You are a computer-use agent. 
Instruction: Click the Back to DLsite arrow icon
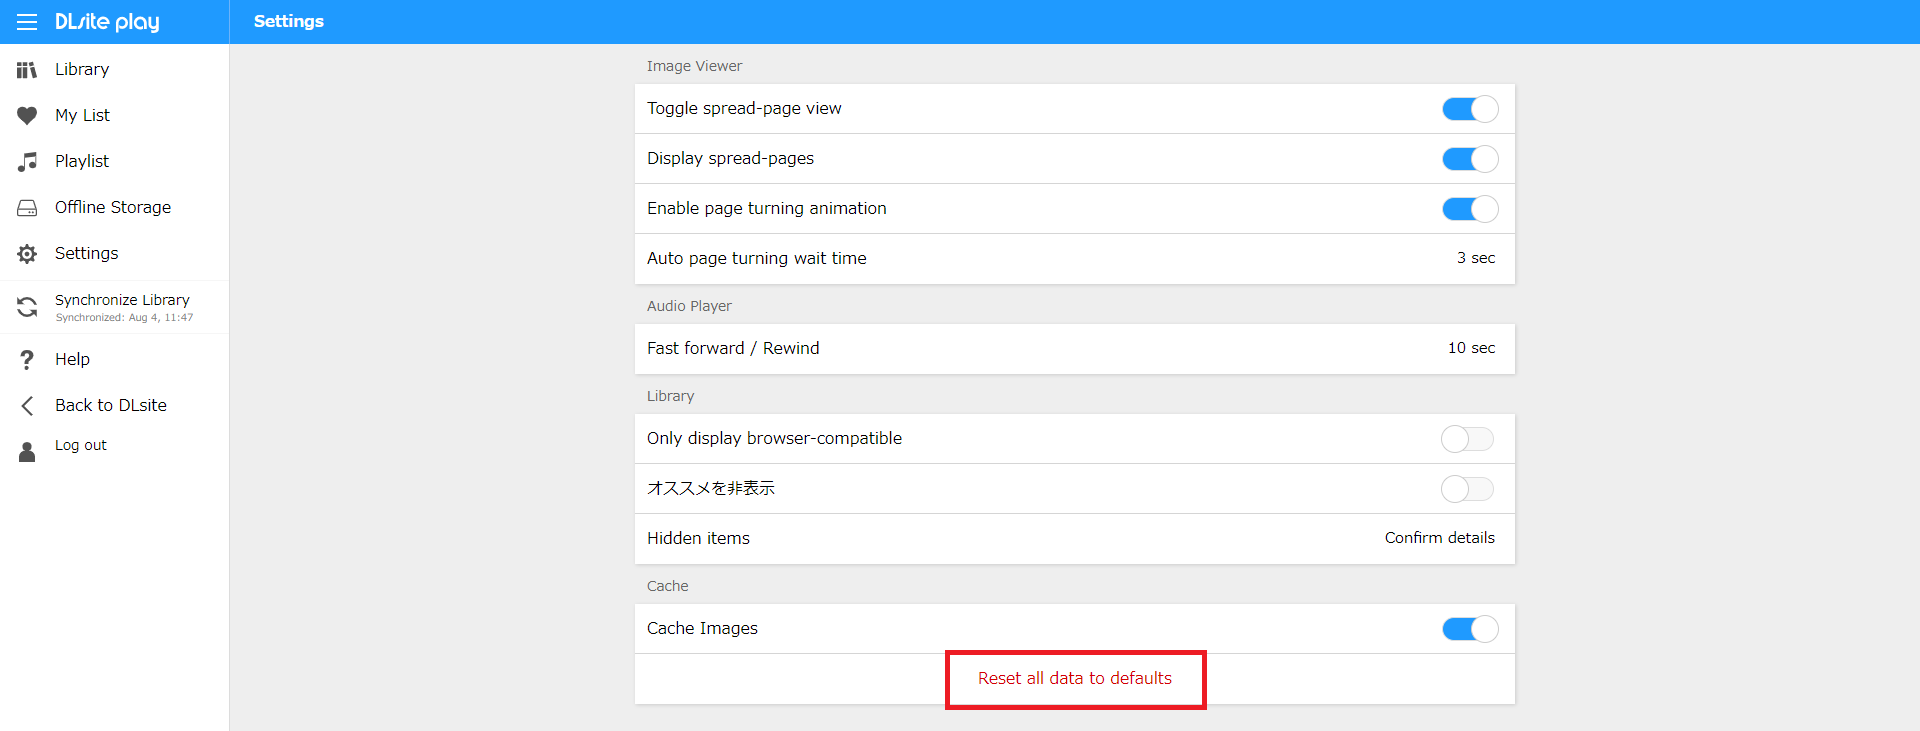[x=27, y=405]
